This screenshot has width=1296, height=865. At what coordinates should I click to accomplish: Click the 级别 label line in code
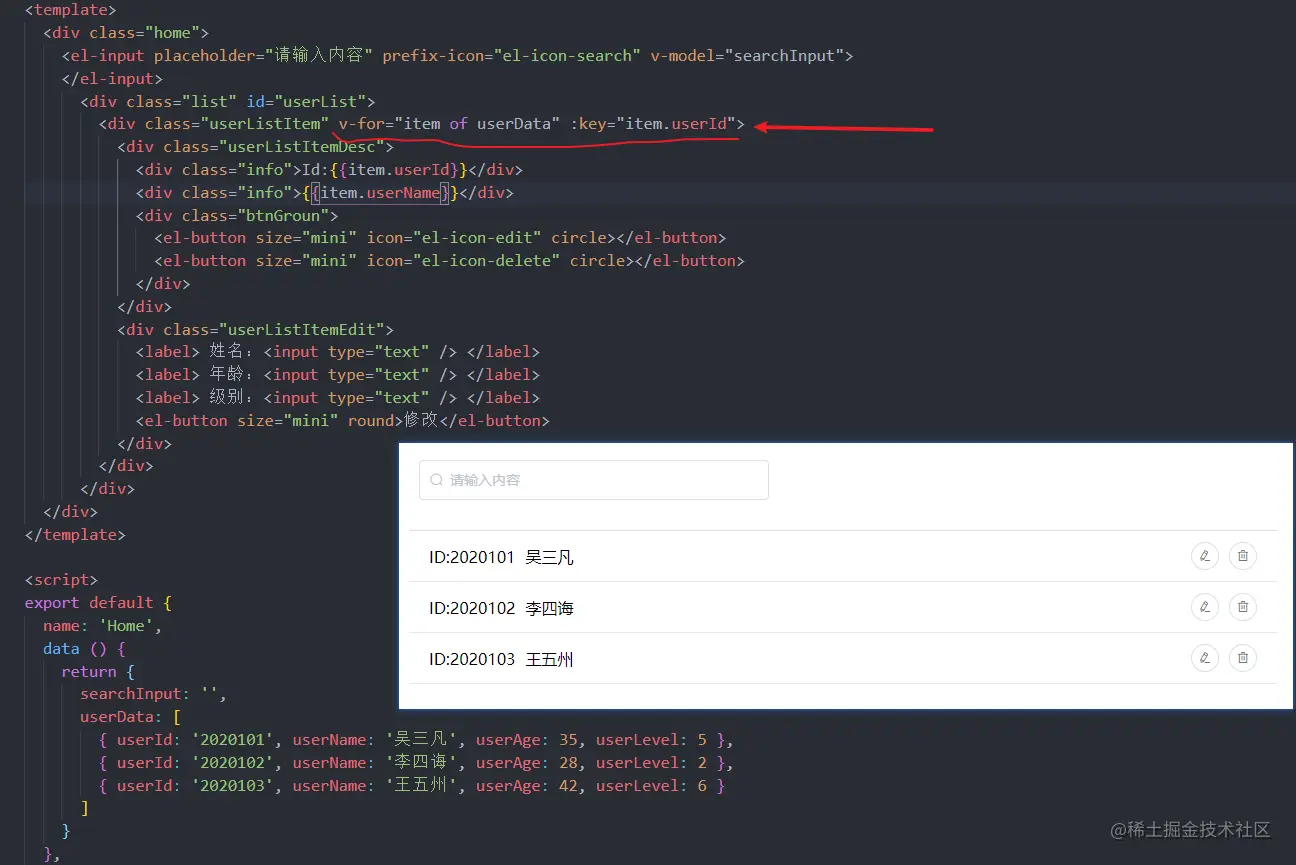point(338,398)
